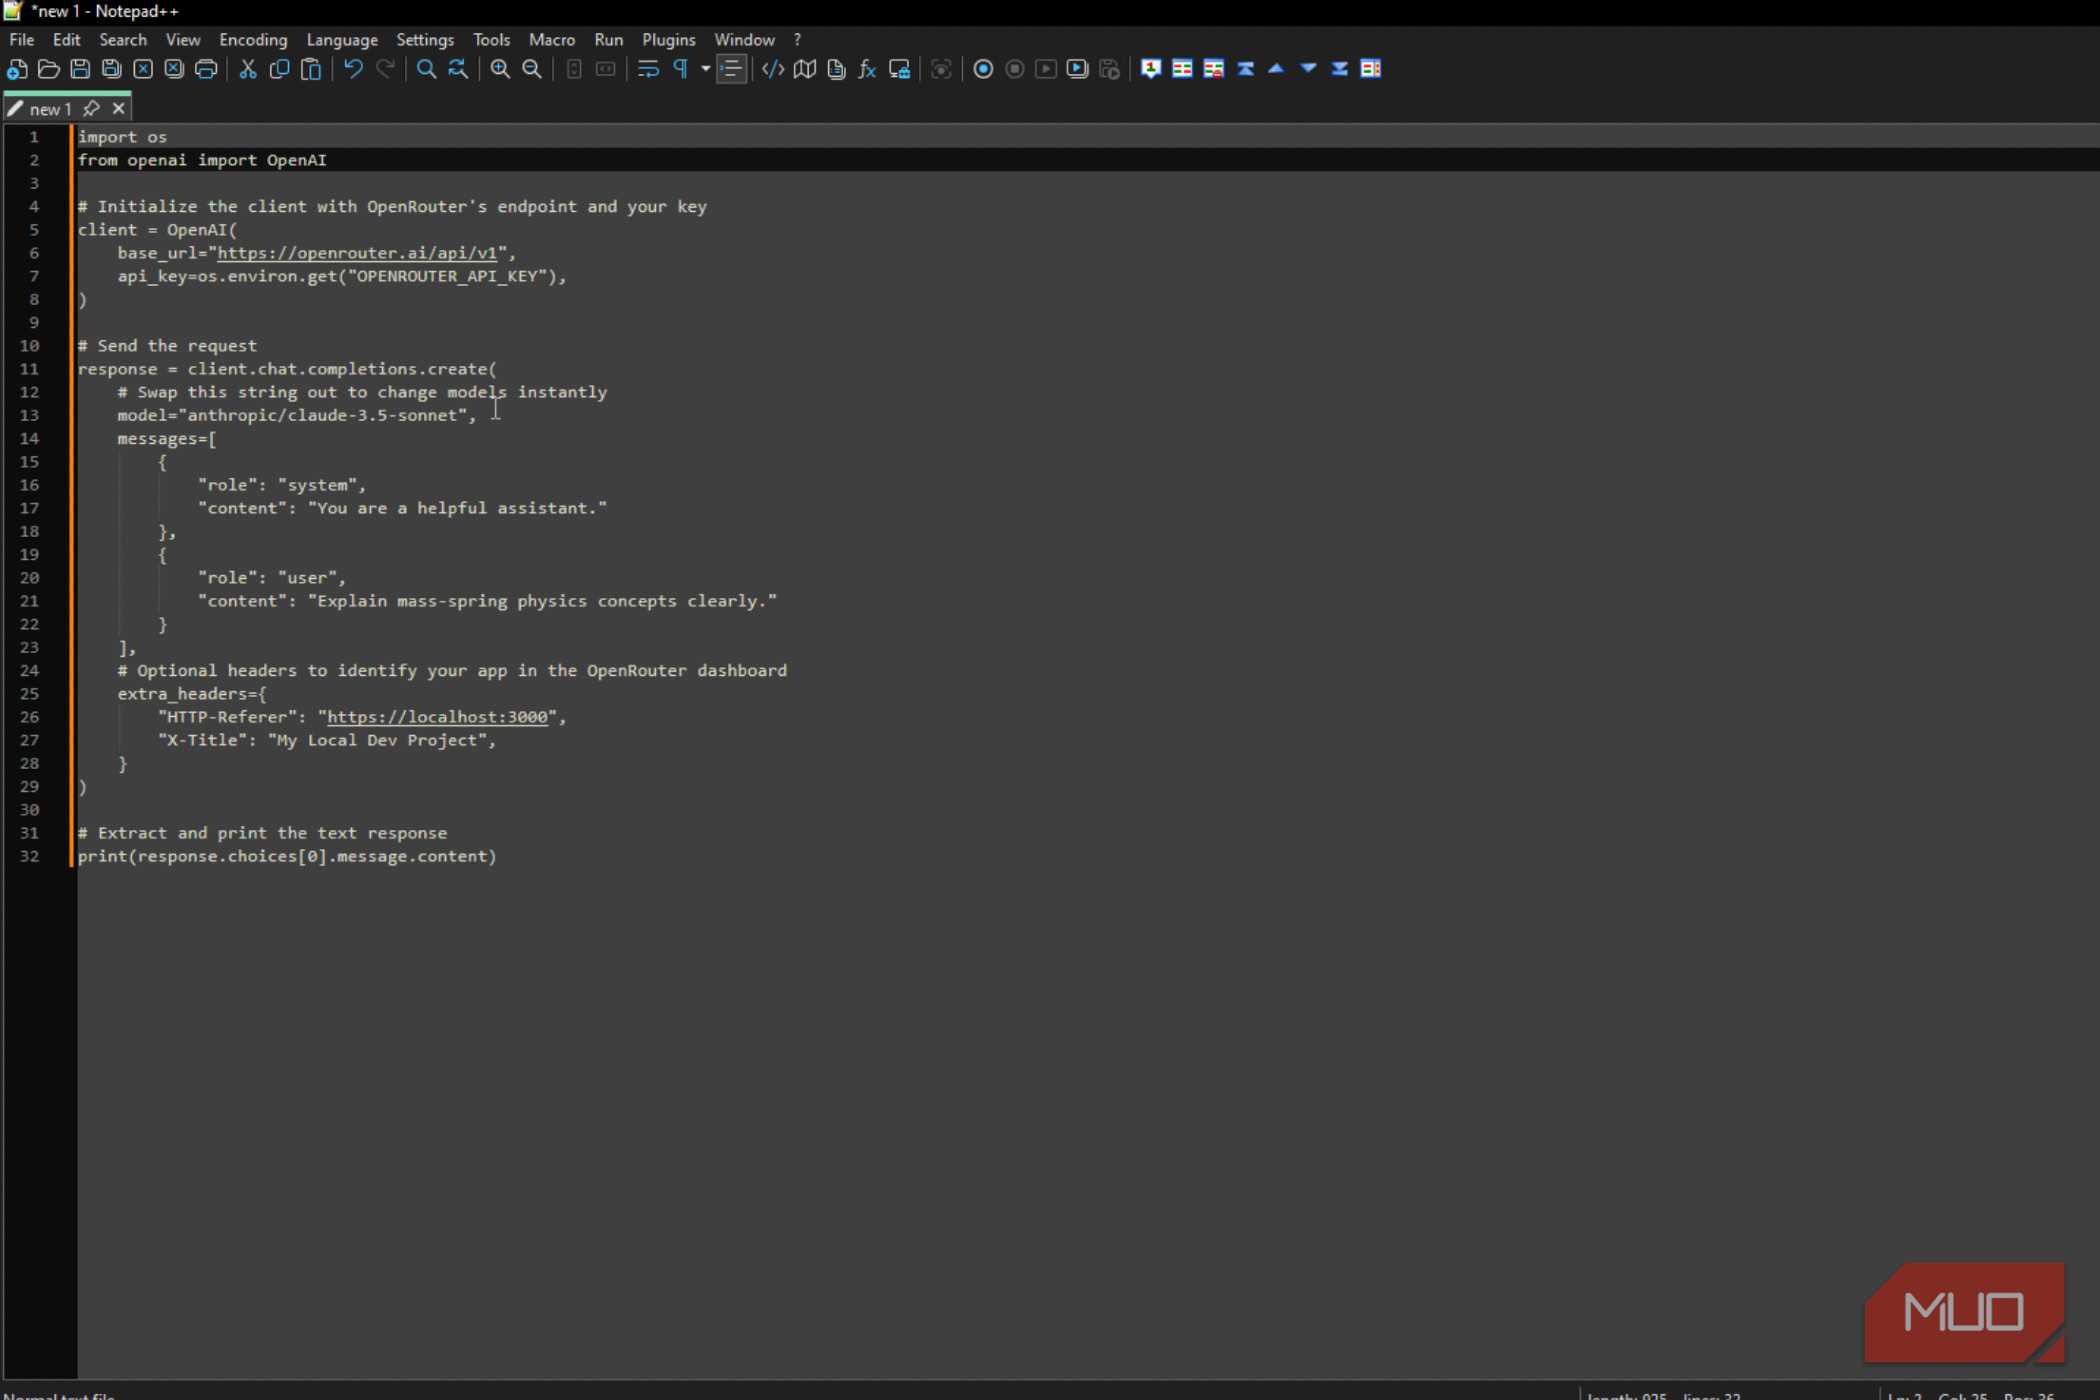Toggle the Compare navigation bar icon
2100x1400 pixels.
pos(1371,69)
